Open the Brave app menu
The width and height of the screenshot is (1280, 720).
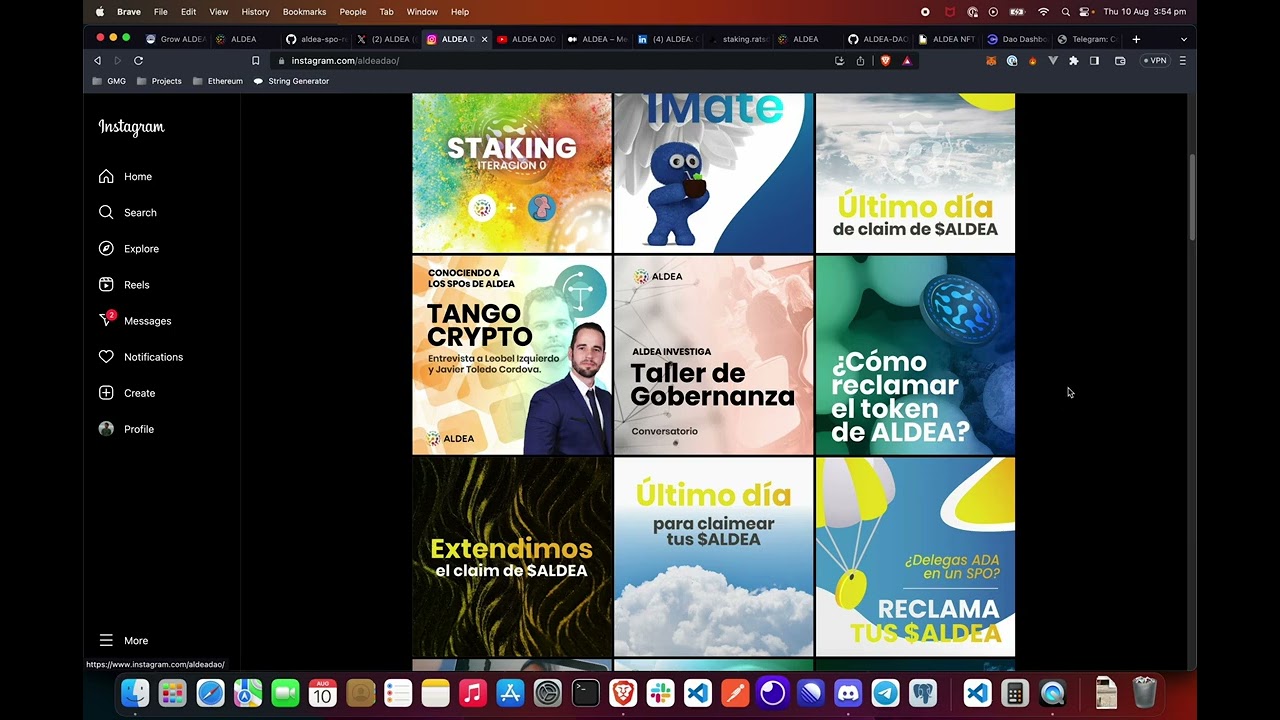(128, 12)
